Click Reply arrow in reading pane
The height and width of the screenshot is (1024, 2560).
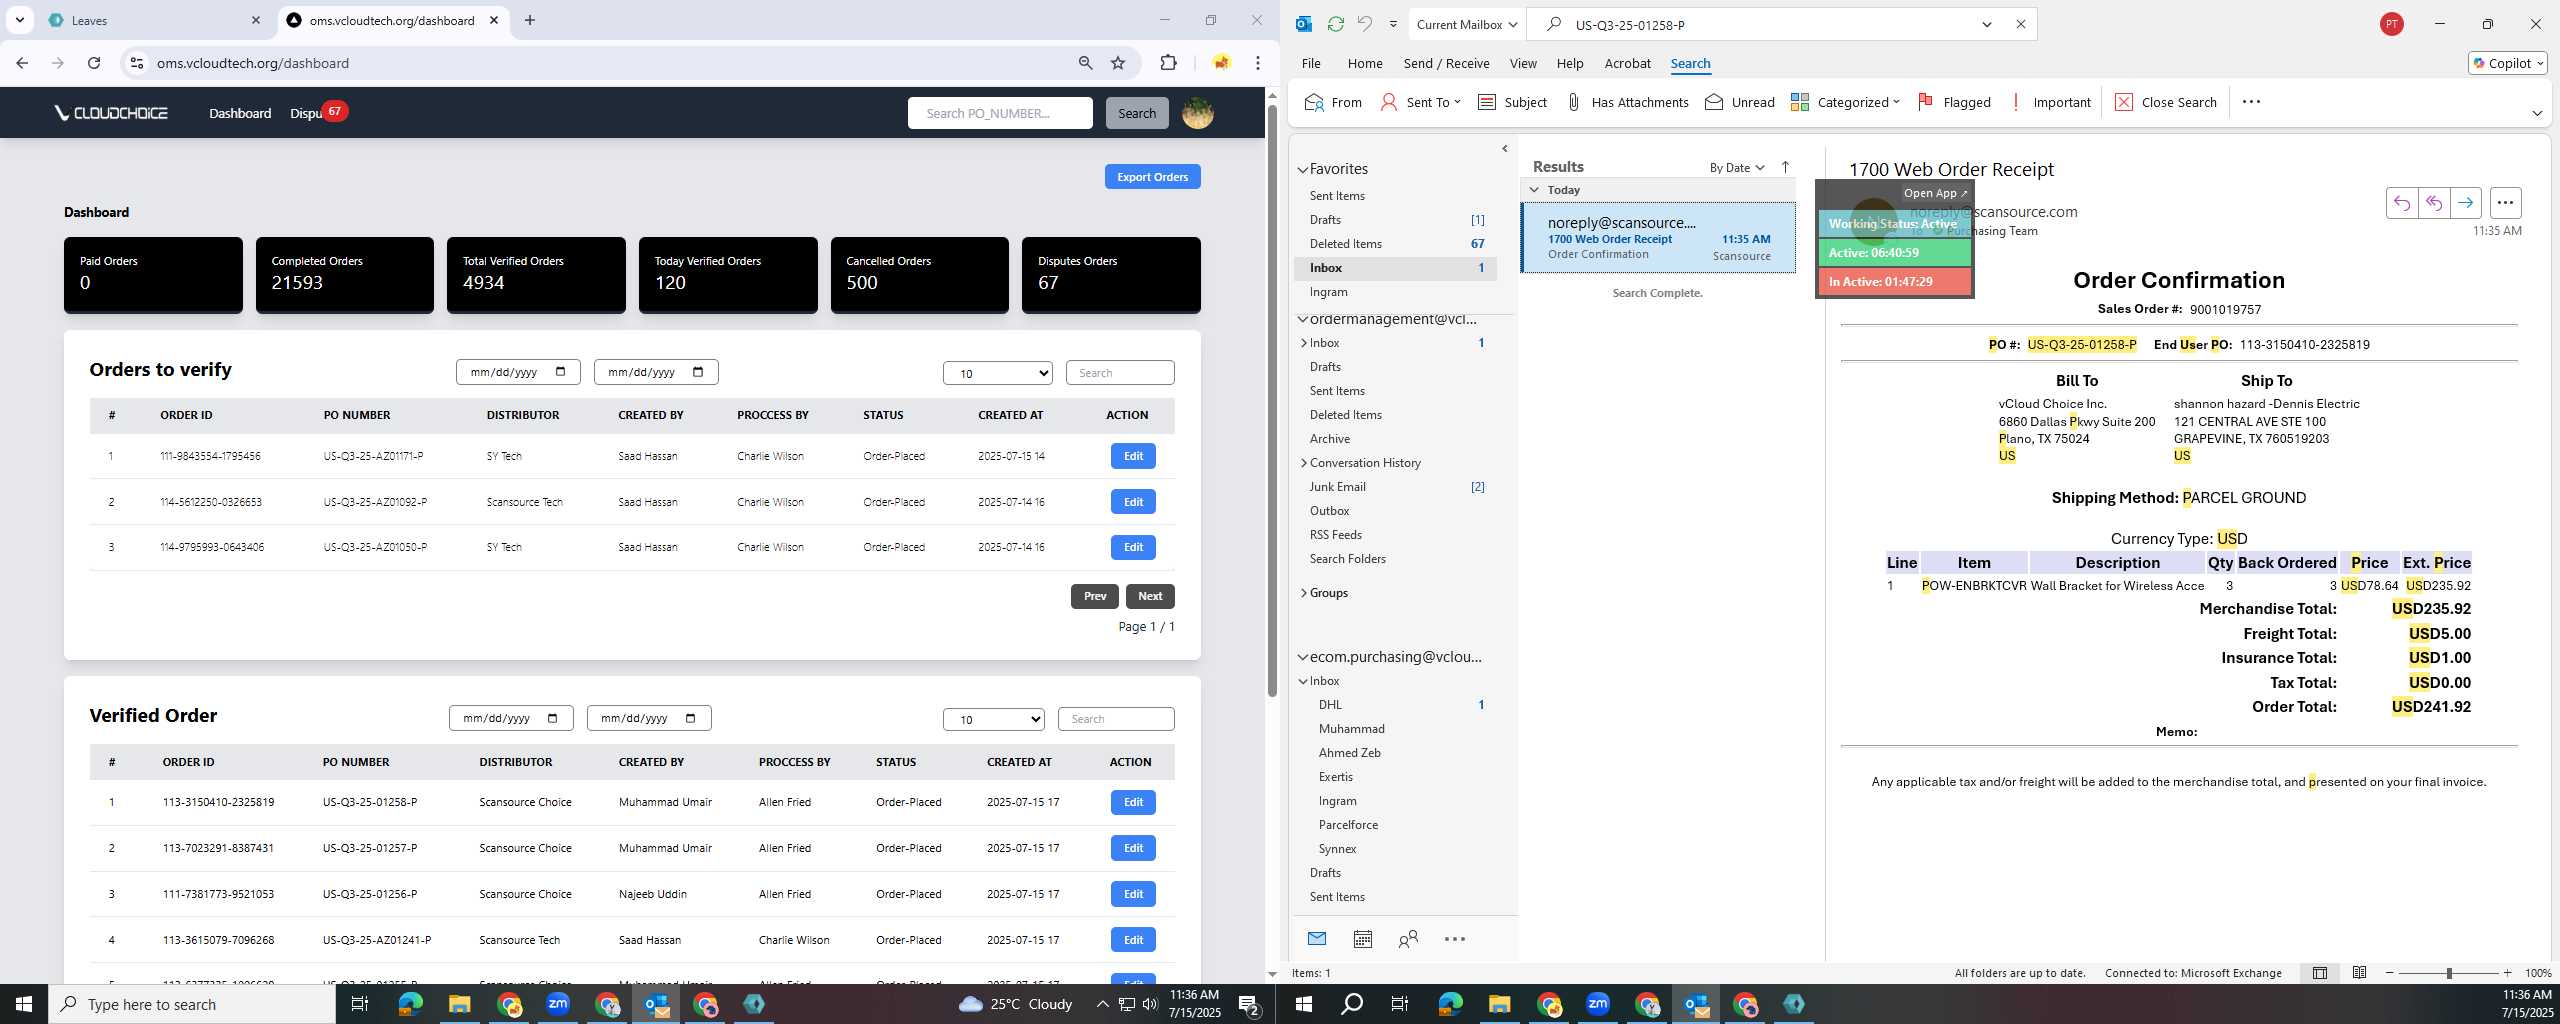2402,203
